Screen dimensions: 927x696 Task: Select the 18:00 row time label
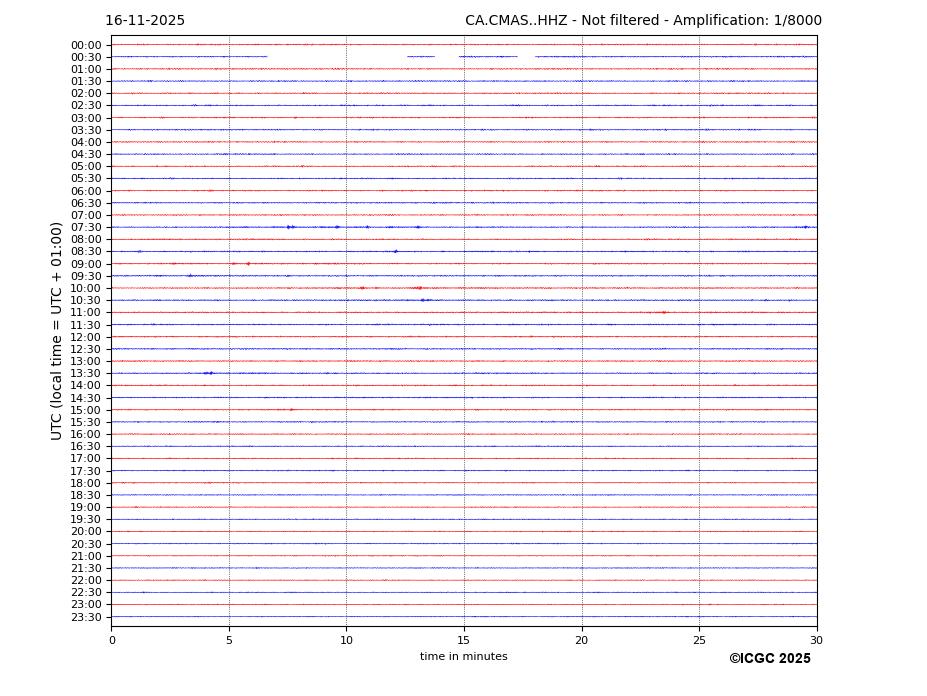(85, 483)
